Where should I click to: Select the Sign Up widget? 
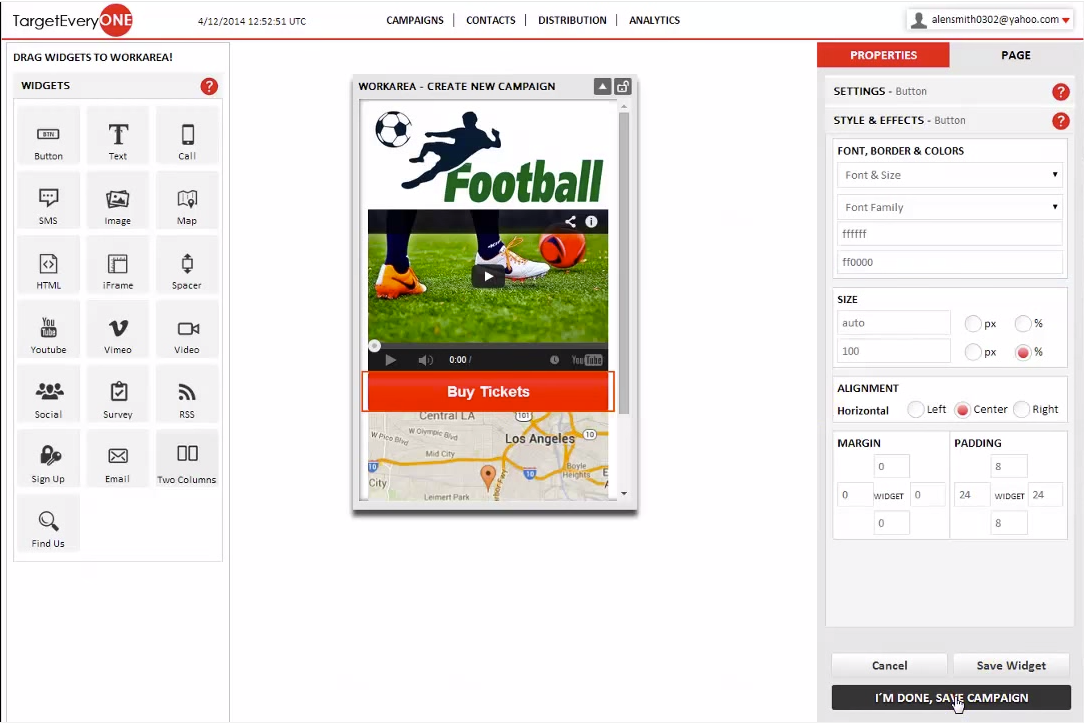[48, 458]
